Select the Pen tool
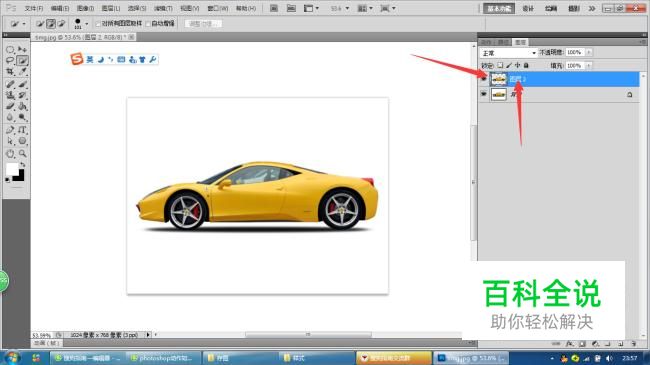650x365 pixels. 10,130
